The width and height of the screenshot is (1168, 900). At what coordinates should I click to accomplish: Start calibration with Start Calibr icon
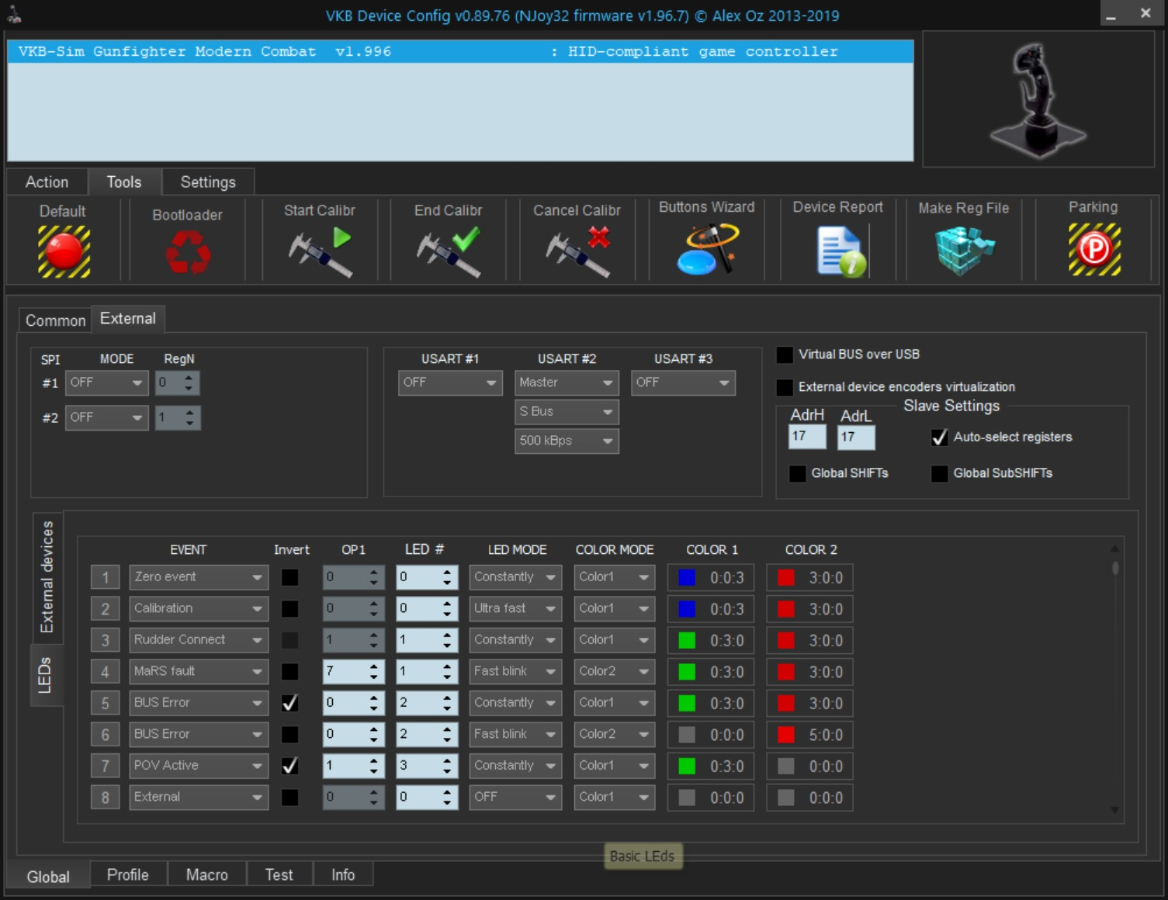[320, 252]
